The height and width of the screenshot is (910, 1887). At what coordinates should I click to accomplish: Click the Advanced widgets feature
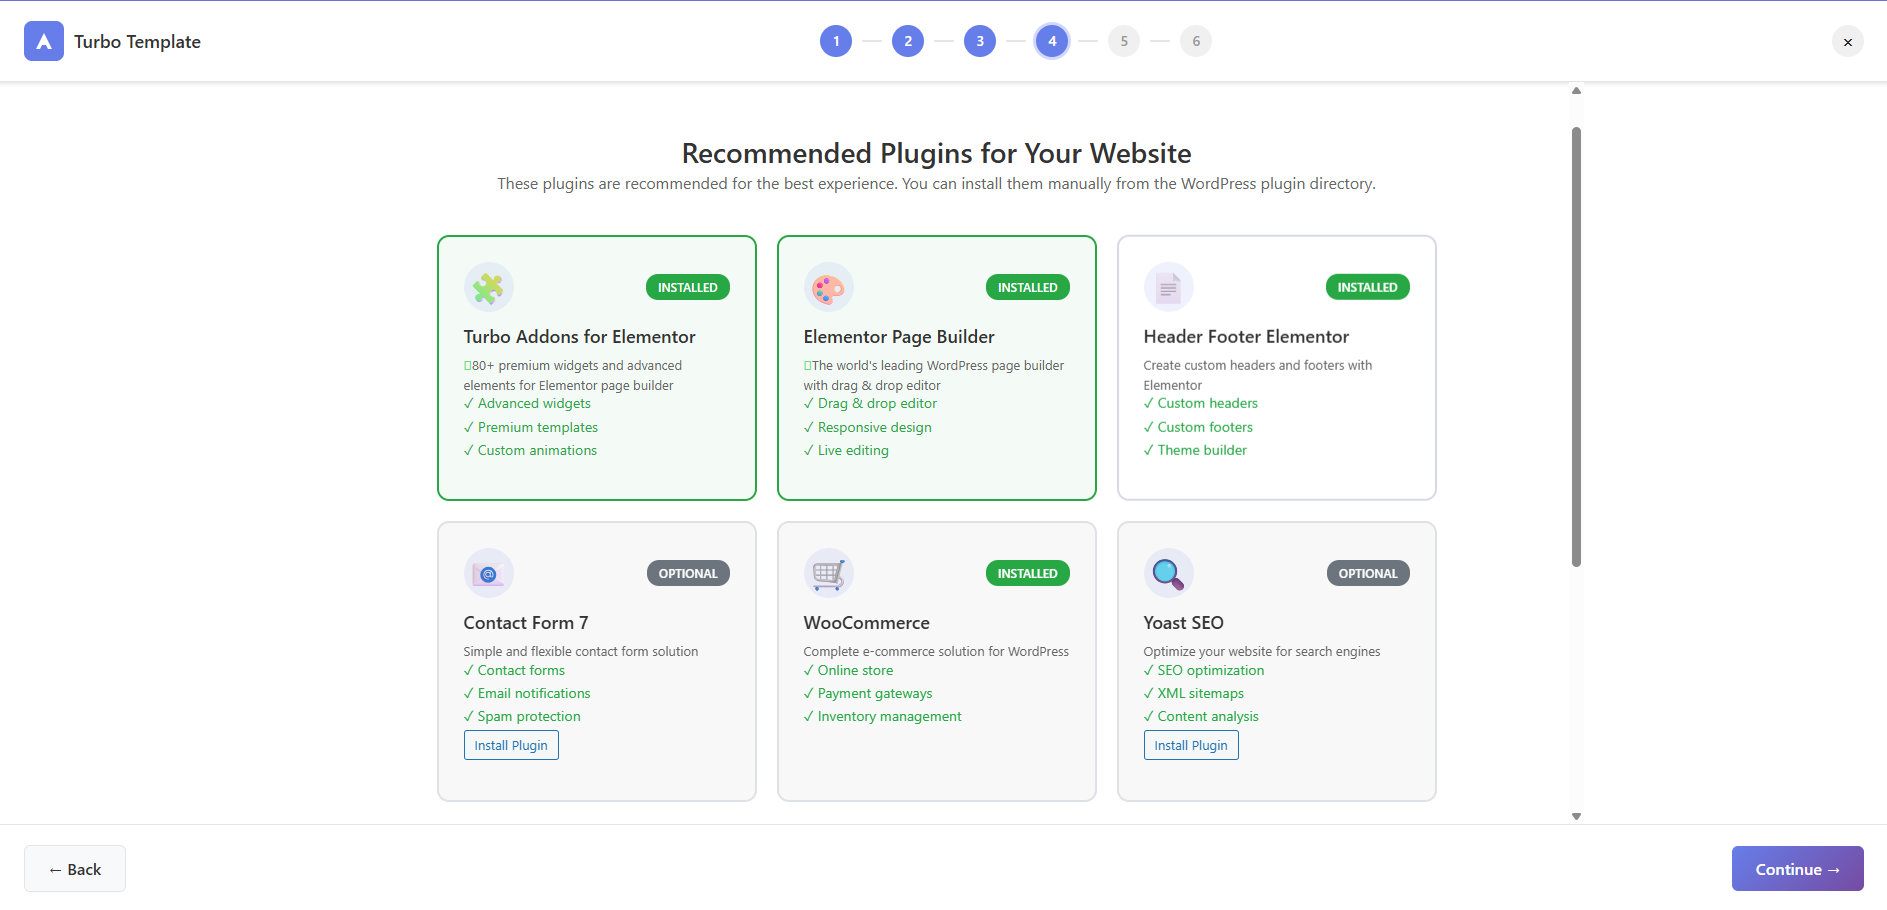coord(527,404)
